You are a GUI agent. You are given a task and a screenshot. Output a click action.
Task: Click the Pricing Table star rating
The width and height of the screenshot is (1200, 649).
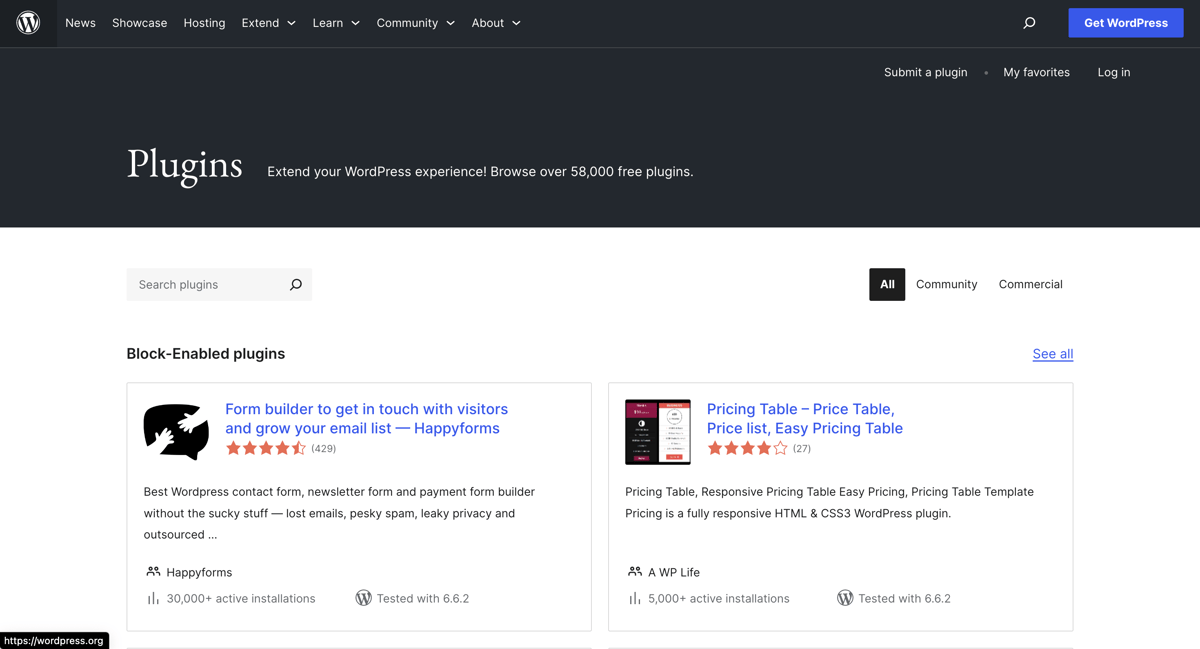coord(747,449)
